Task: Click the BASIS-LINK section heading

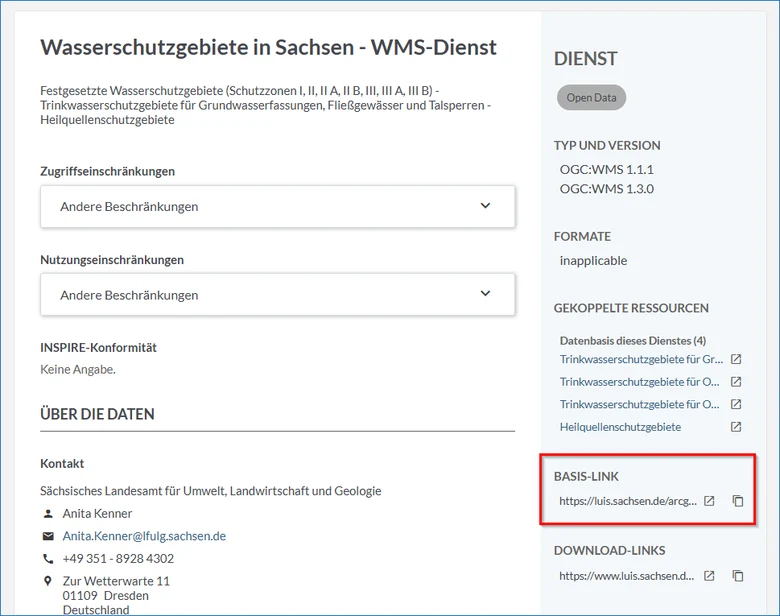Action: 586,477
